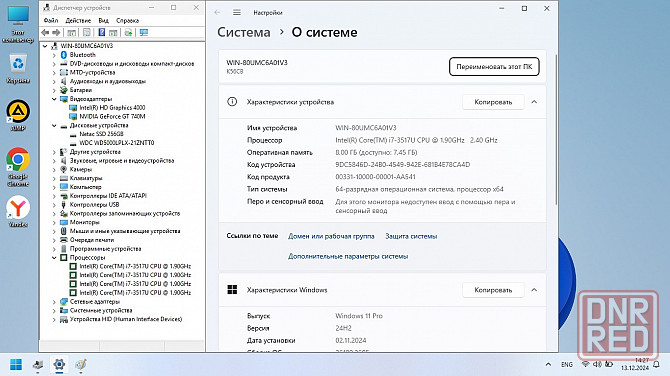Click the product code 00331-10000-00001-AA541
The height and width of the screenshot is (376, 670).
(x=375, y=177)
